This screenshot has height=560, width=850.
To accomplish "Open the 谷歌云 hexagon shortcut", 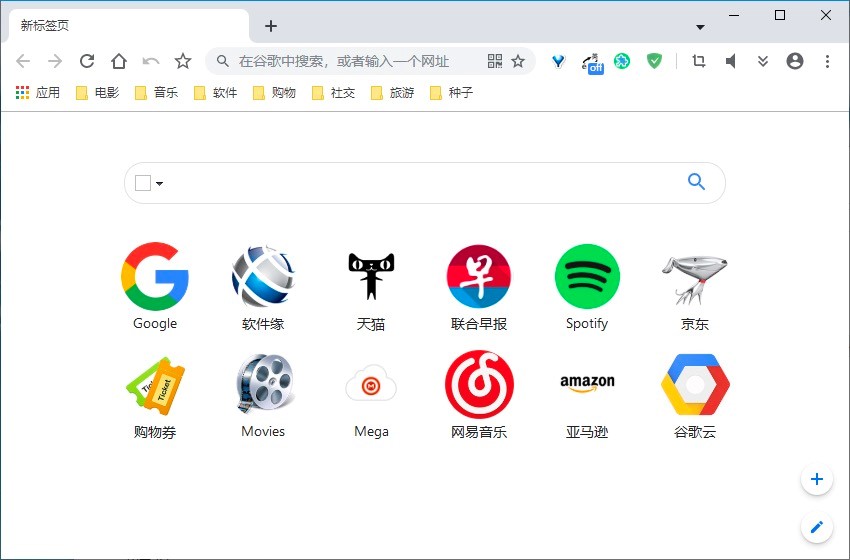I will click(694, 396).
